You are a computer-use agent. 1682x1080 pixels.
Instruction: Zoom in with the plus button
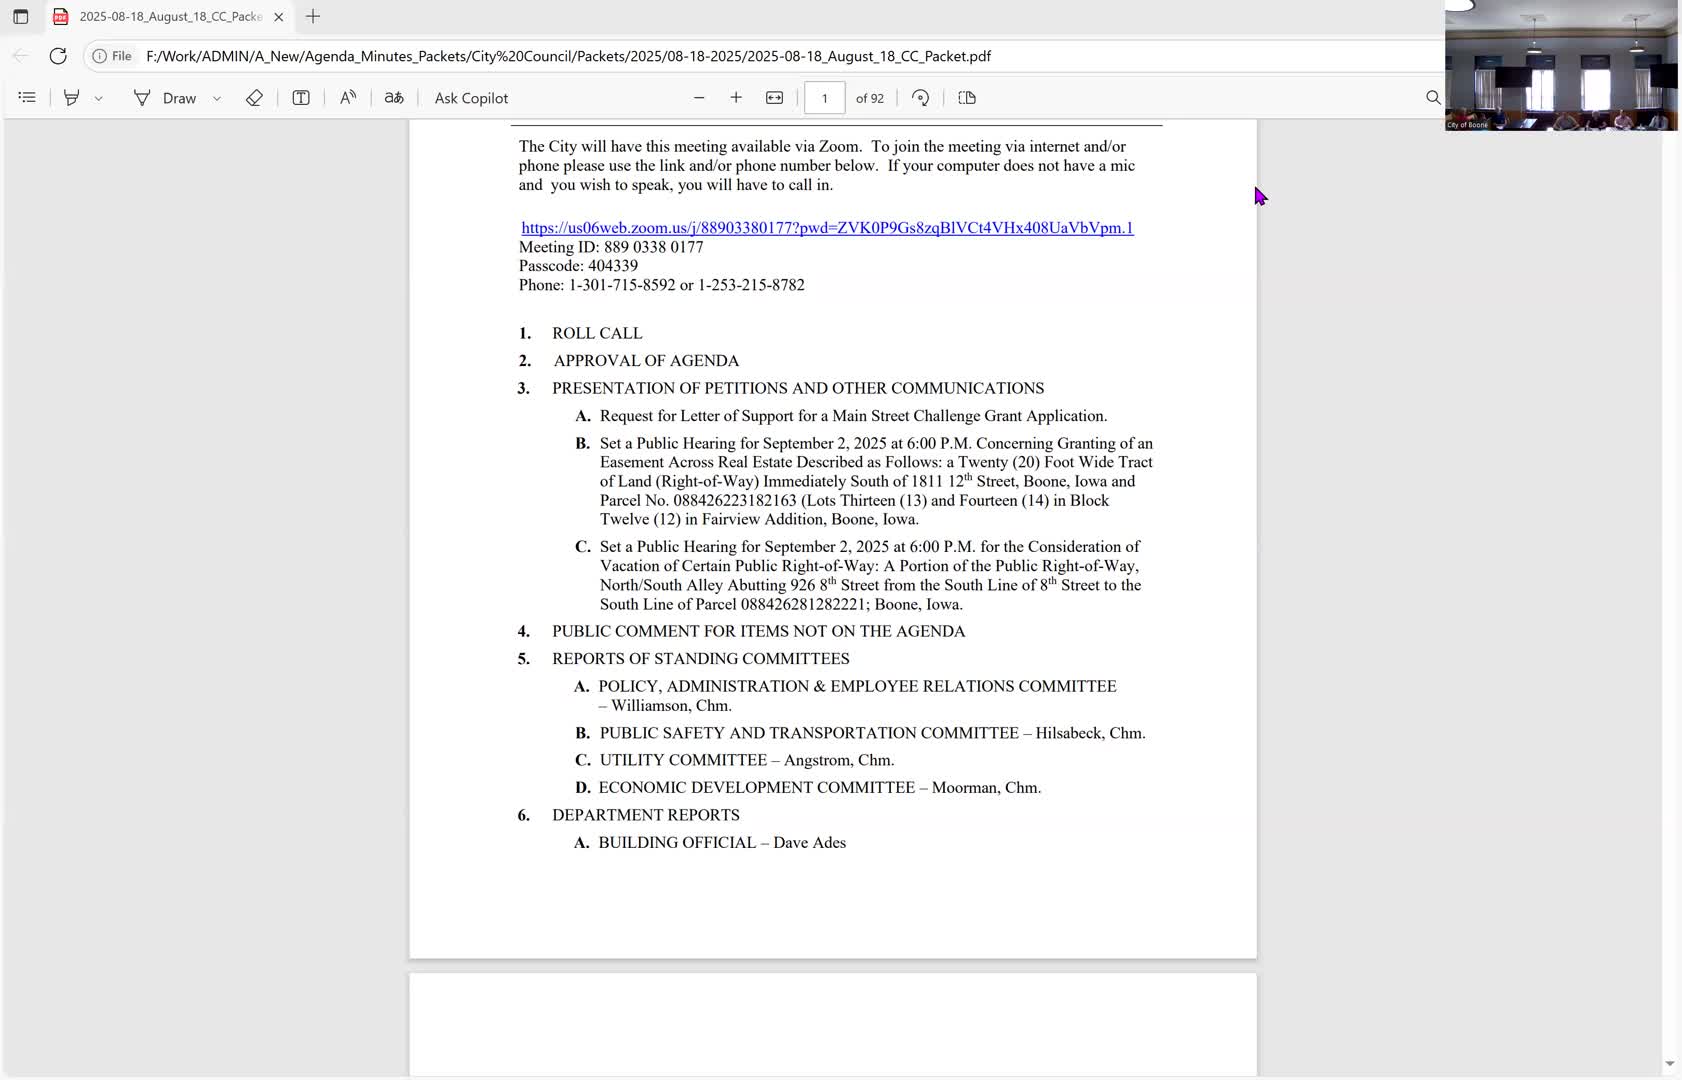(x=736, y=98)
